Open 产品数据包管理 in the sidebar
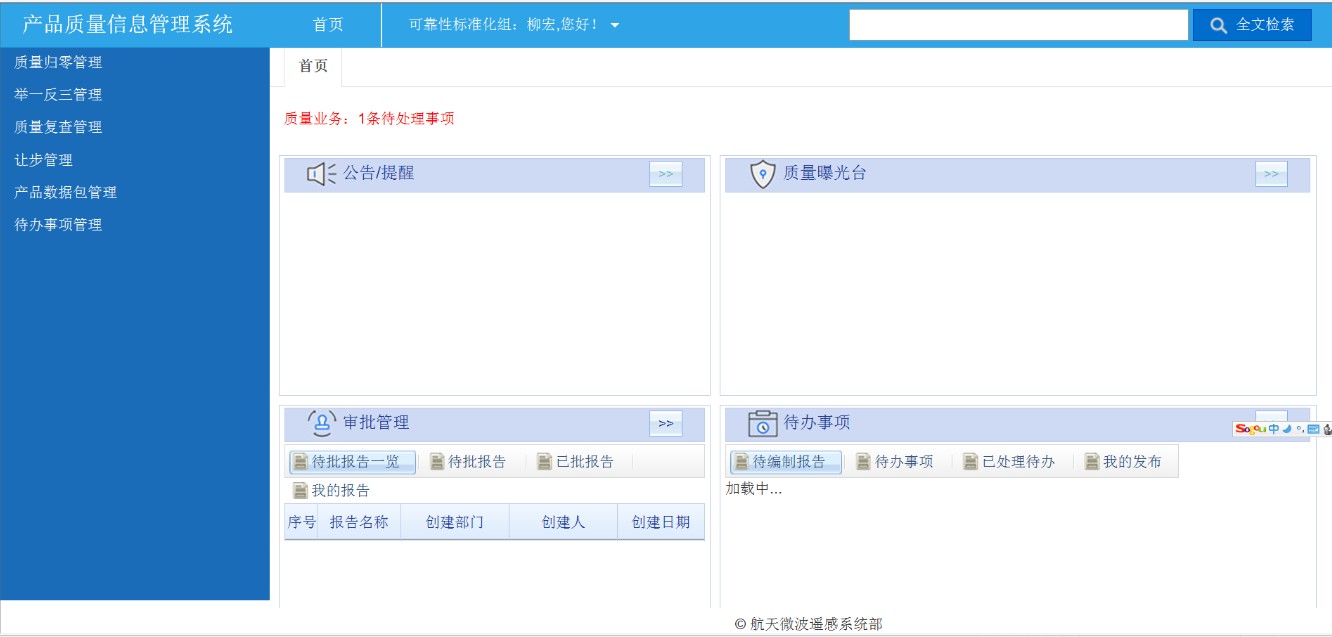Screen dimensions: 1332x637 click(x=65, y=192)
